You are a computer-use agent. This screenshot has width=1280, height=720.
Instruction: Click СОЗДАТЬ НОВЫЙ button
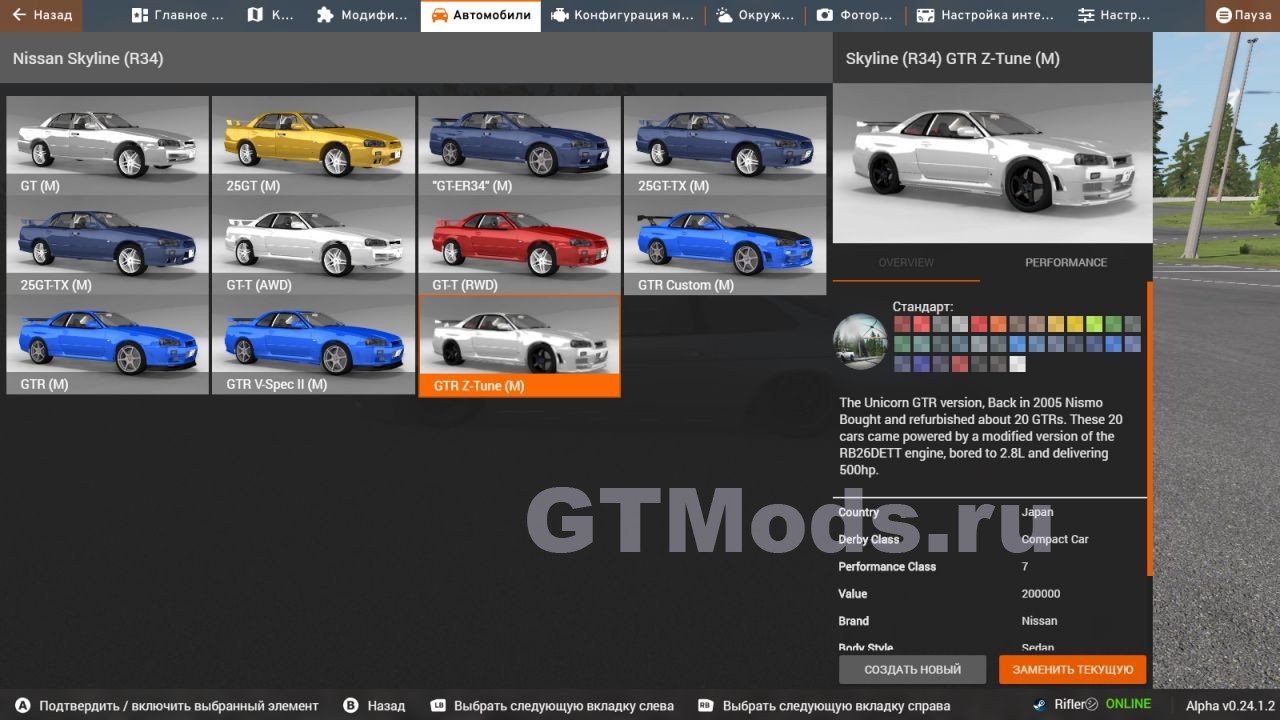[x=912, y=669]
